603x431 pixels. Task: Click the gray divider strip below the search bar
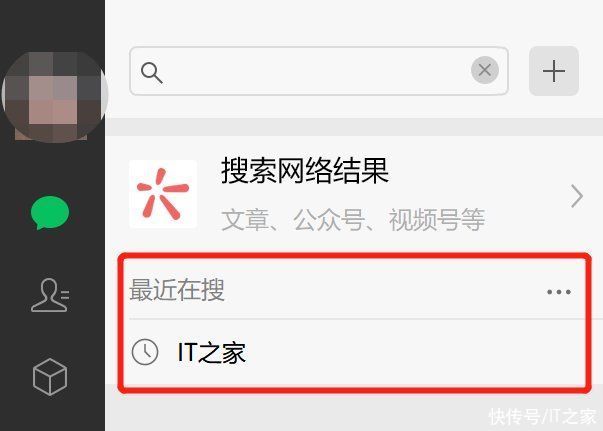click(354, 127)
